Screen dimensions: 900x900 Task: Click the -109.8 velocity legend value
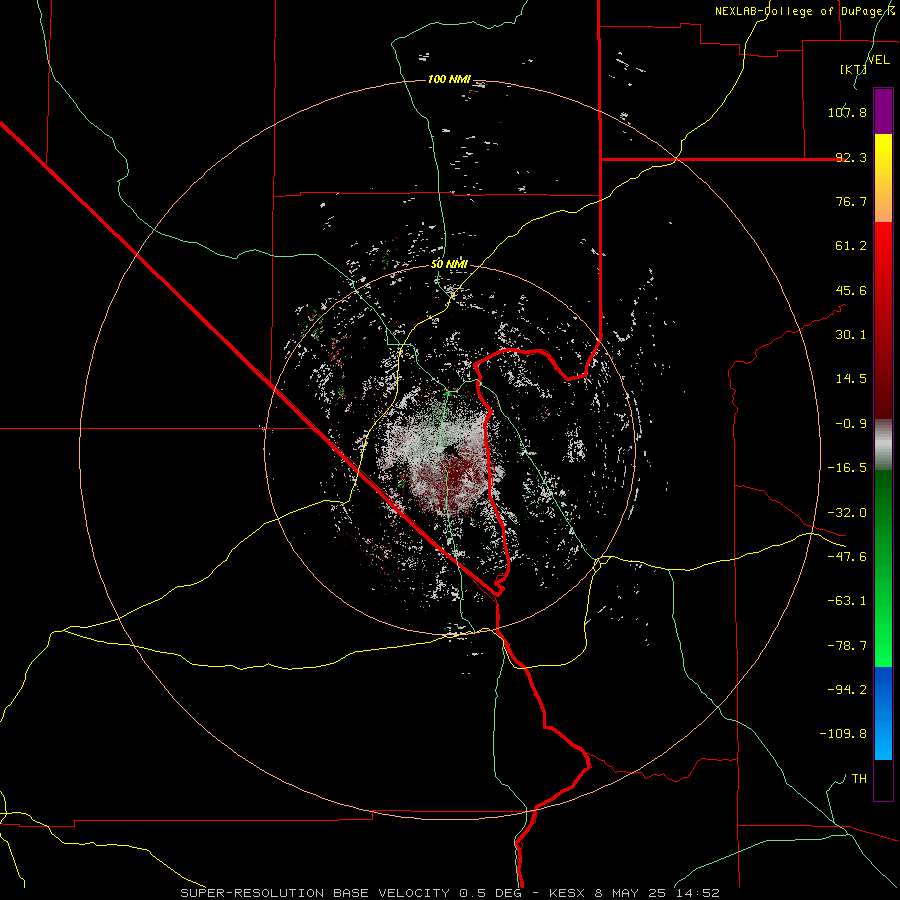point(843,734)
